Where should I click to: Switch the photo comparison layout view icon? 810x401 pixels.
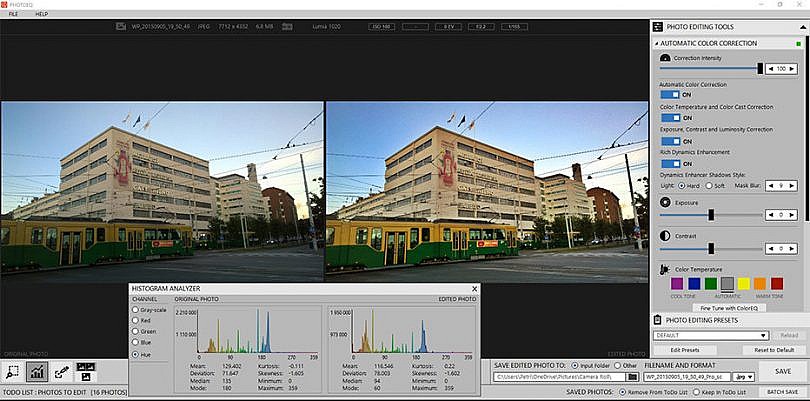pos(86,372)
